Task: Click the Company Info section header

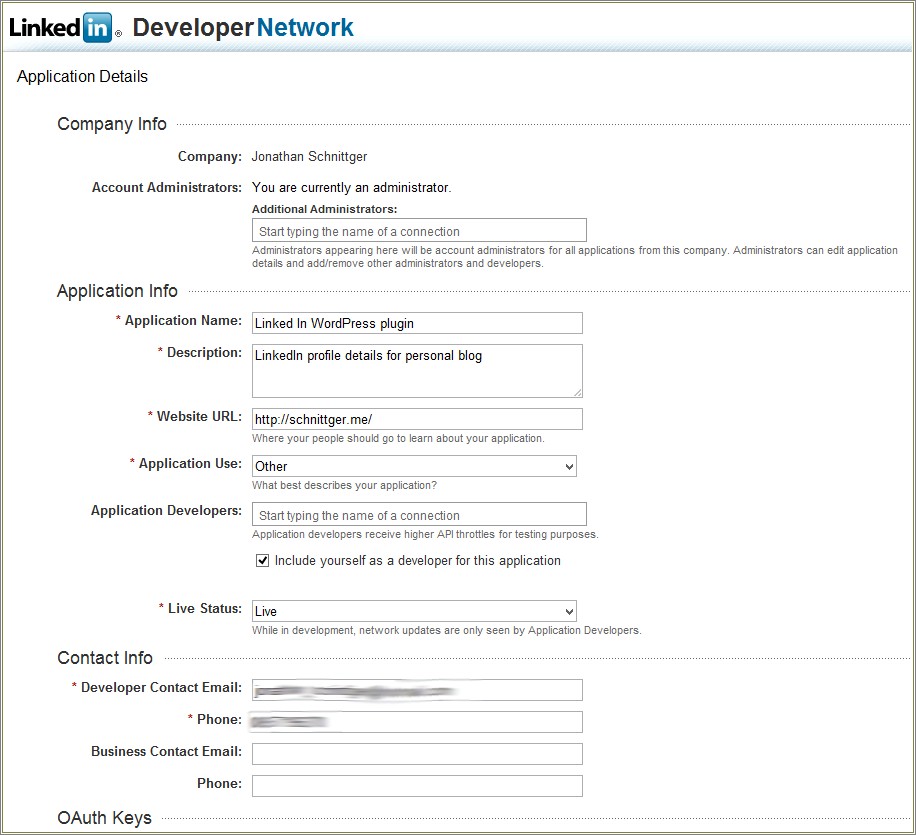Action: point(111,124)
